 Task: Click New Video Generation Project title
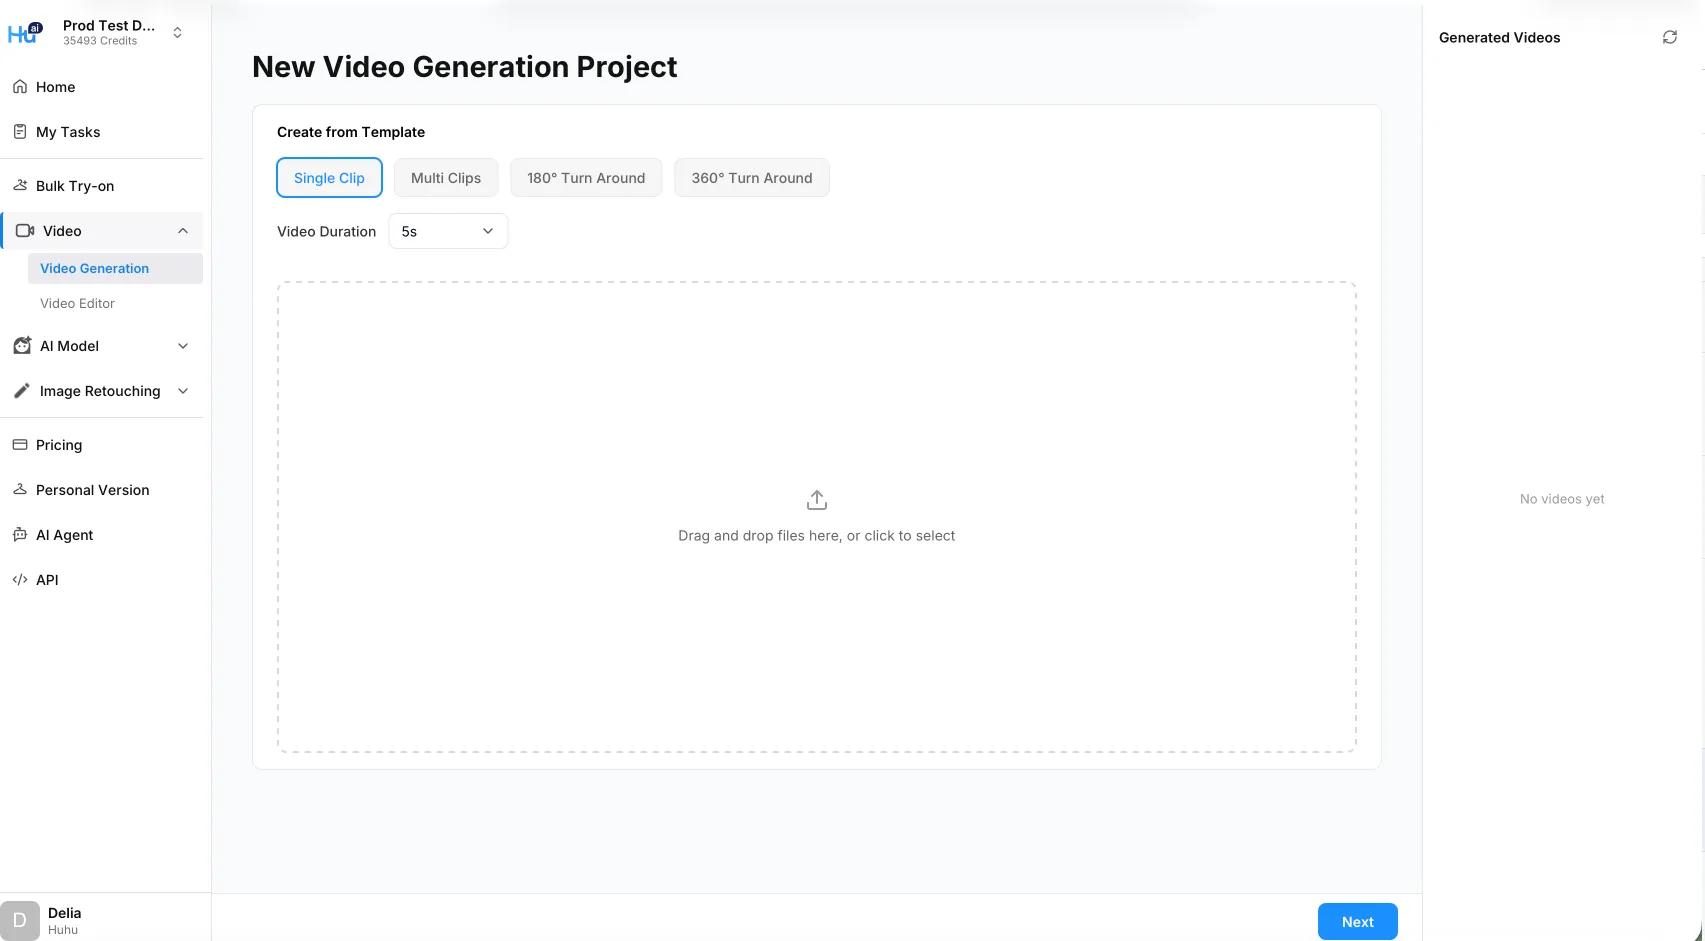pyautogui.click(x=465, y=67)
